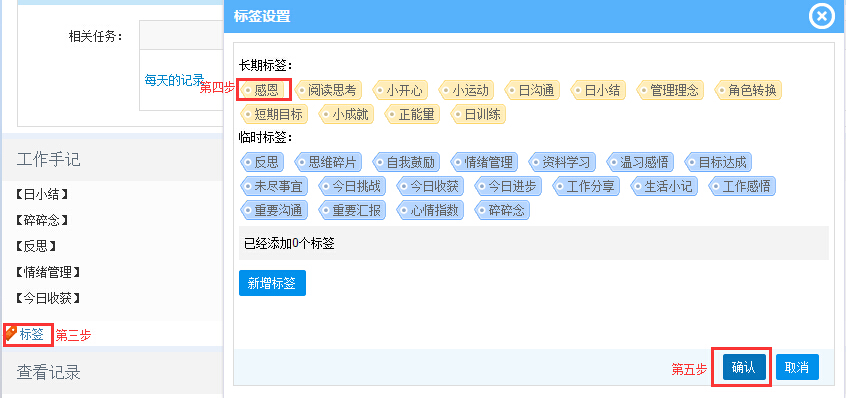
Task: Click the 【情绪管理】 note entry
Action: pos(49,272)
